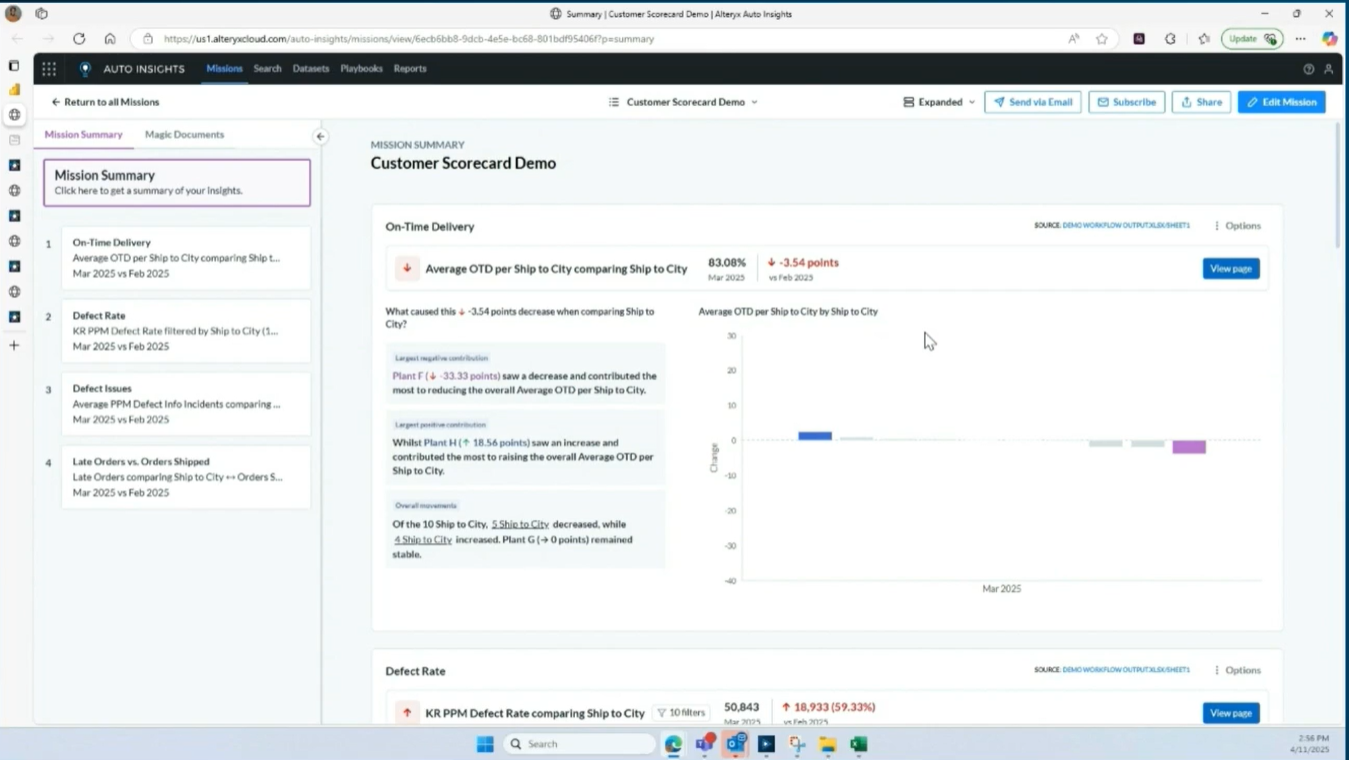Open the Customer Scorecard Demo mission dropdown
The height and width of the screenshot is (760, 1349).
pyautogui.click(x=683, y=102)
